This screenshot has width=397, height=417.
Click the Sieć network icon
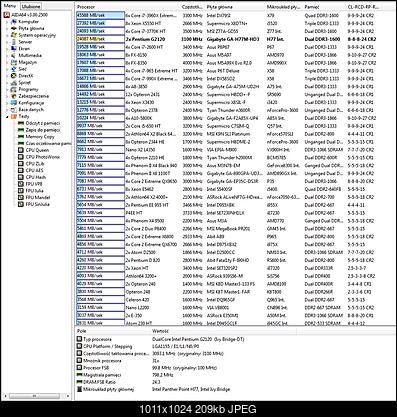click(x=14, y=69)
